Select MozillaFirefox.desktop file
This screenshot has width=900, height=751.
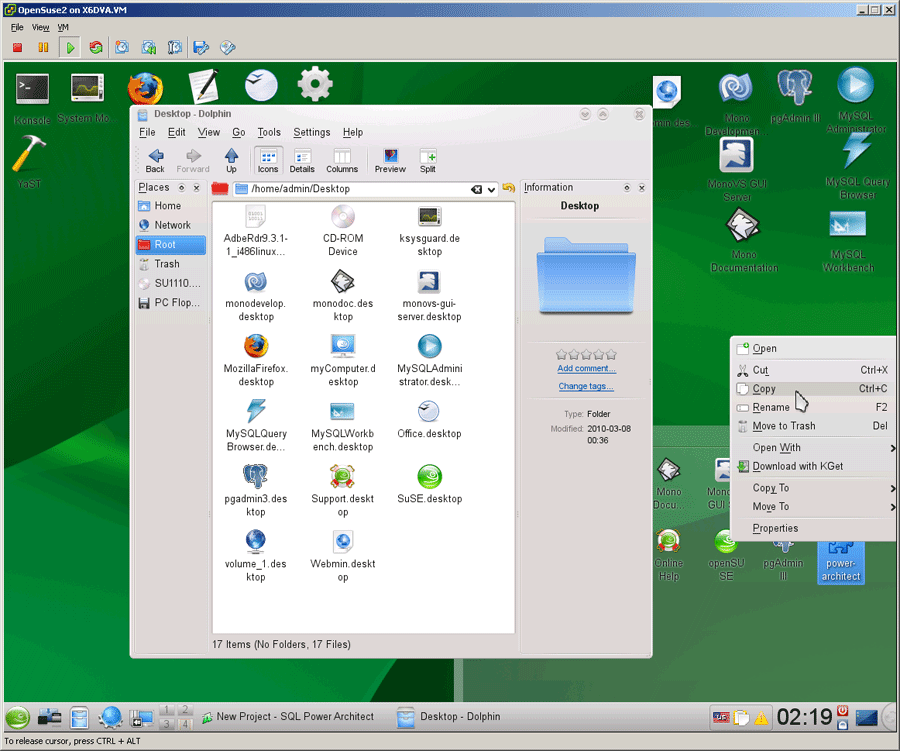pyautogui.click(x=256, y=361)
